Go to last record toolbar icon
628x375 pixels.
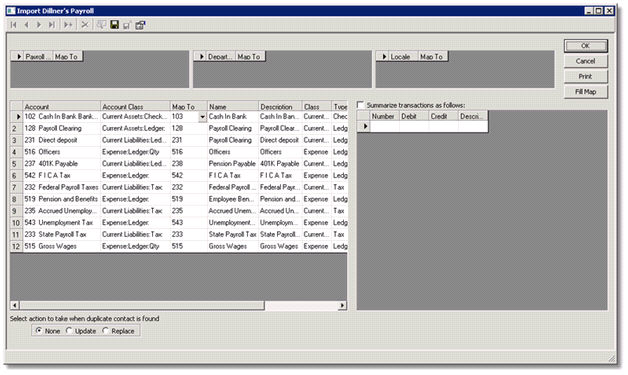tap(52, 25)
